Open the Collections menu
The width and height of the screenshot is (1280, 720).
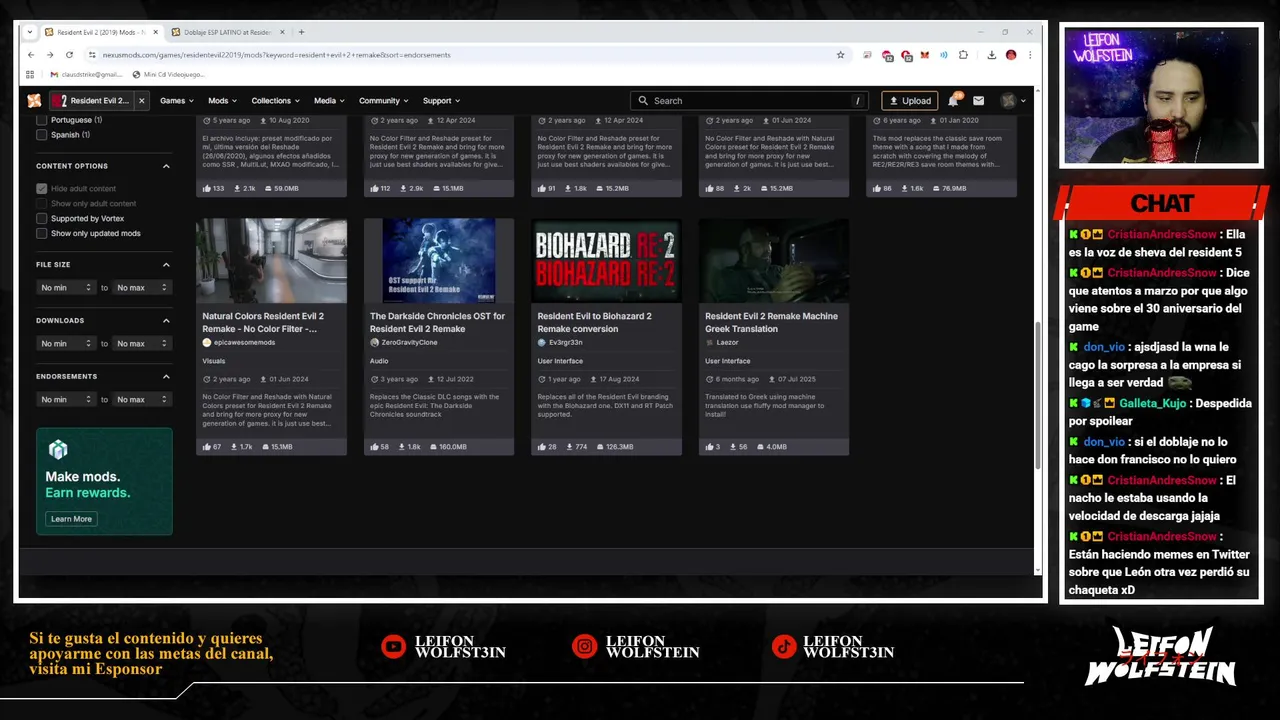276,101
